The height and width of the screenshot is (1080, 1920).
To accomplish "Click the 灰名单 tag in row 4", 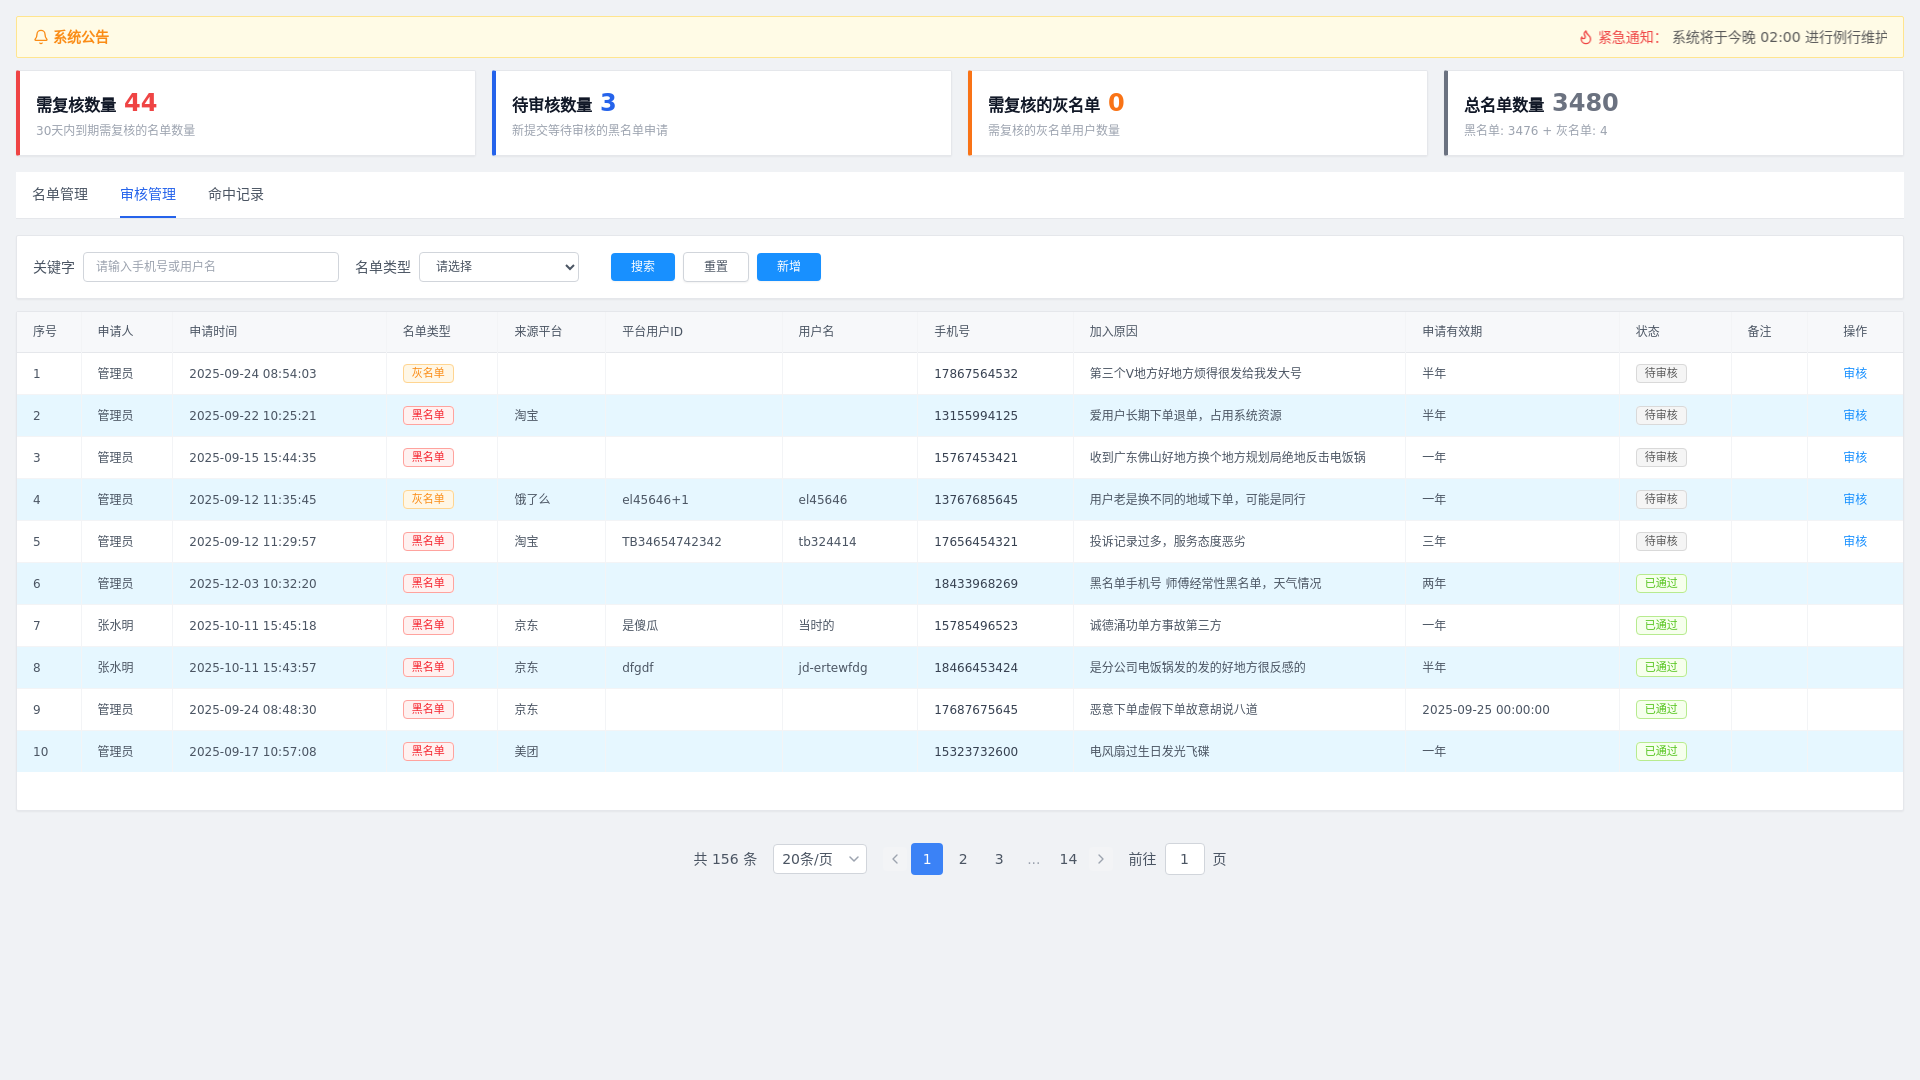I will click(428, 499).
